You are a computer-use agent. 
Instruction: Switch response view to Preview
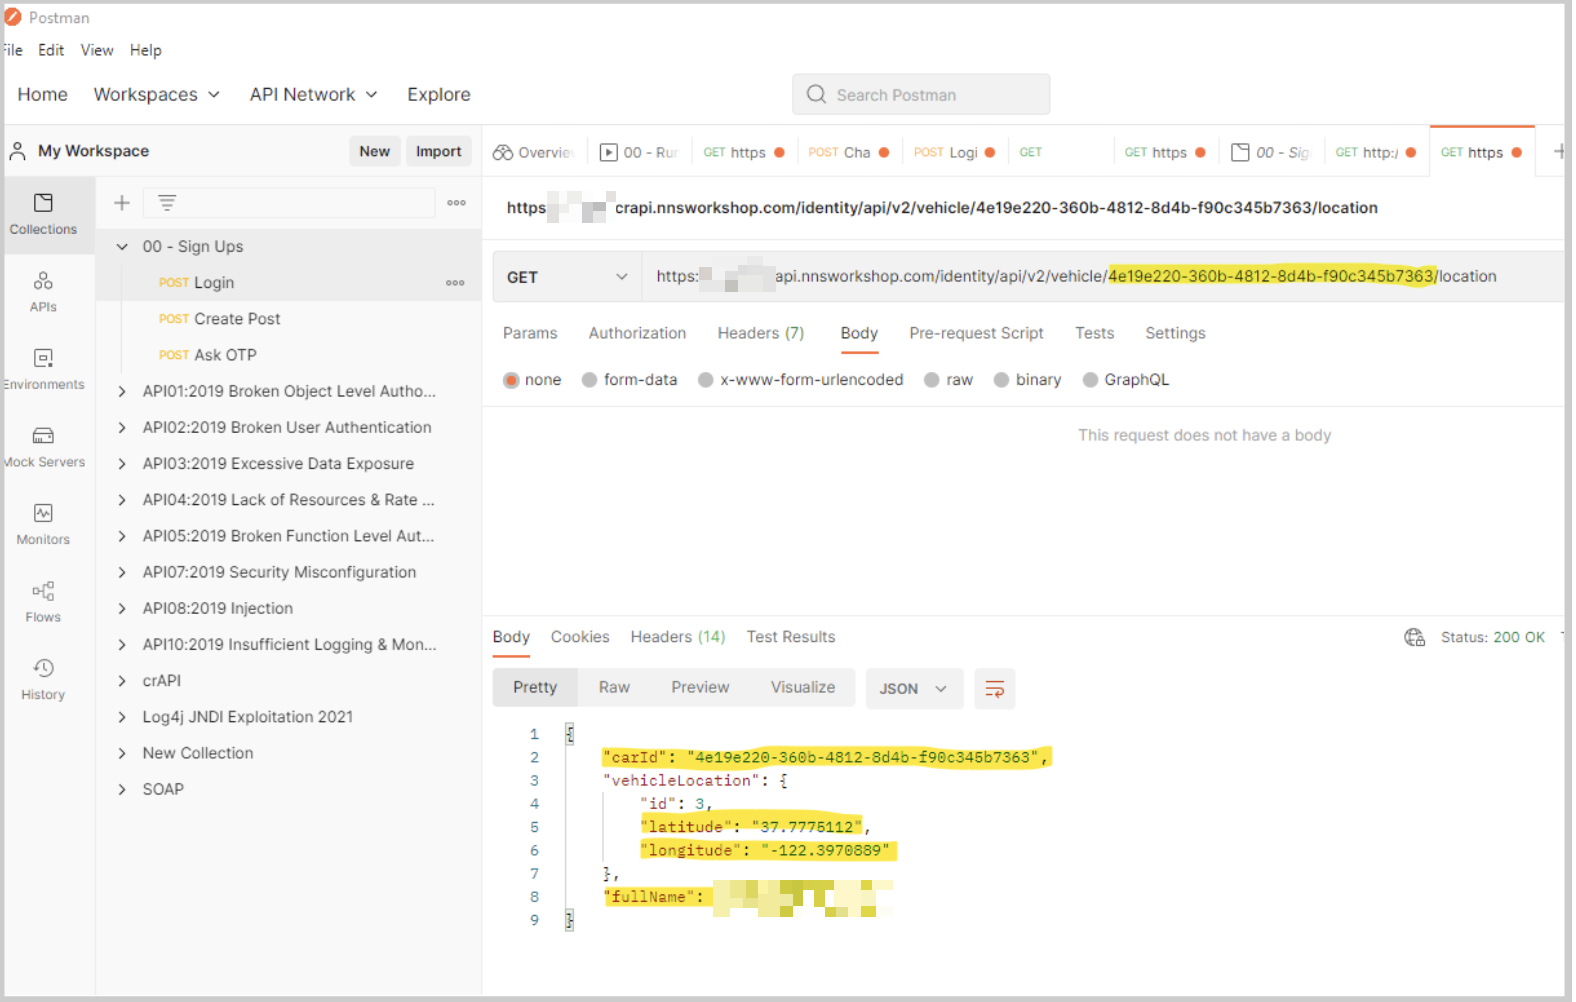[x=700, y=688]
